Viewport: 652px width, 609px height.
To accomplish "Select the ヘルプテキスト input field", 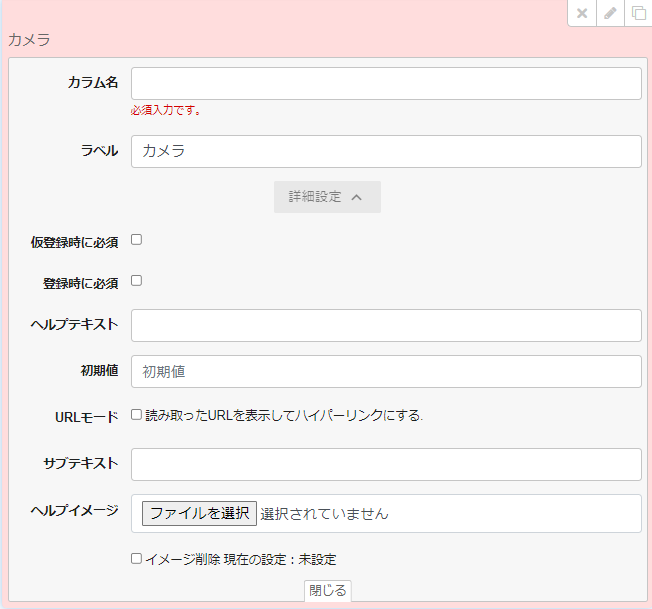I will [x=386, y=326].
